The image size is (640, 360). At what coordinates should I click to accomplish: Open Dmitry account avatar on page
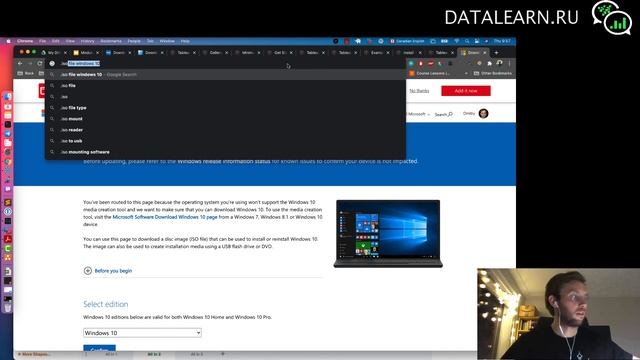tap(484, 113)
